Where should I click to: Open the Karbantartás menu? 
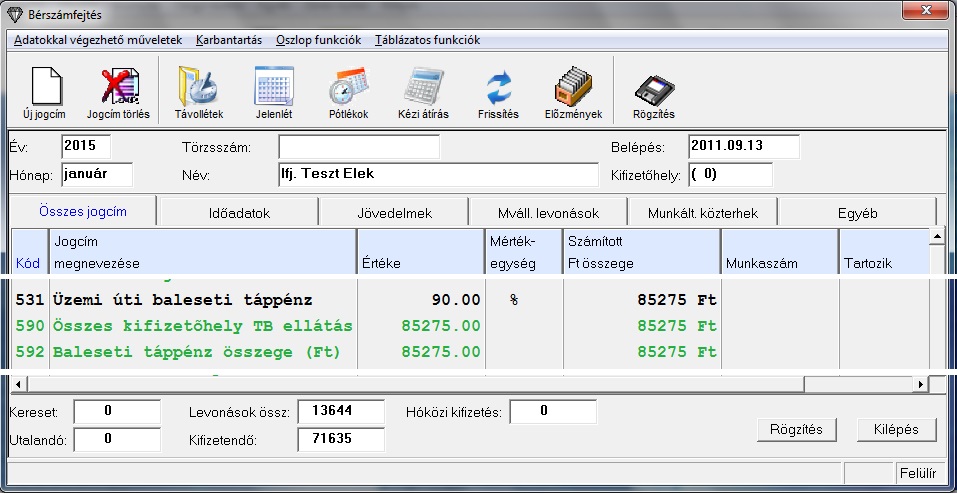pyautogui.click(x=229, y=40)
